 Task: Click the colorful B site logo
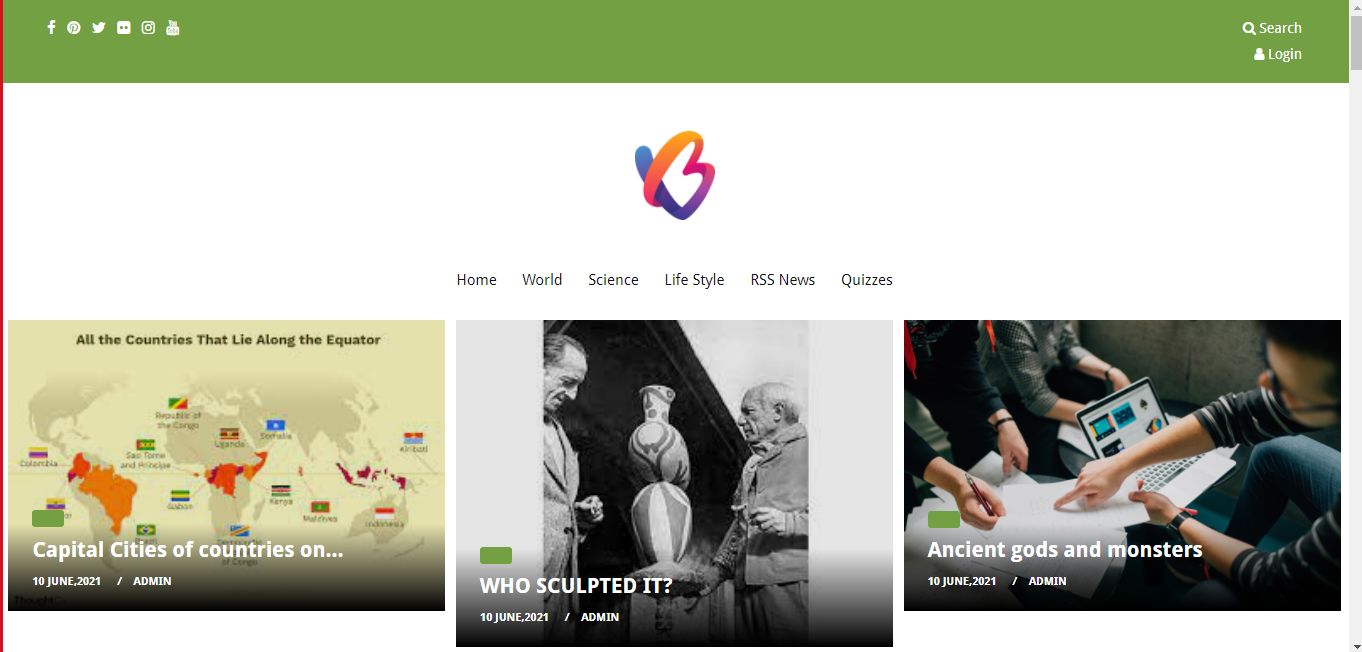pos(676,175)
